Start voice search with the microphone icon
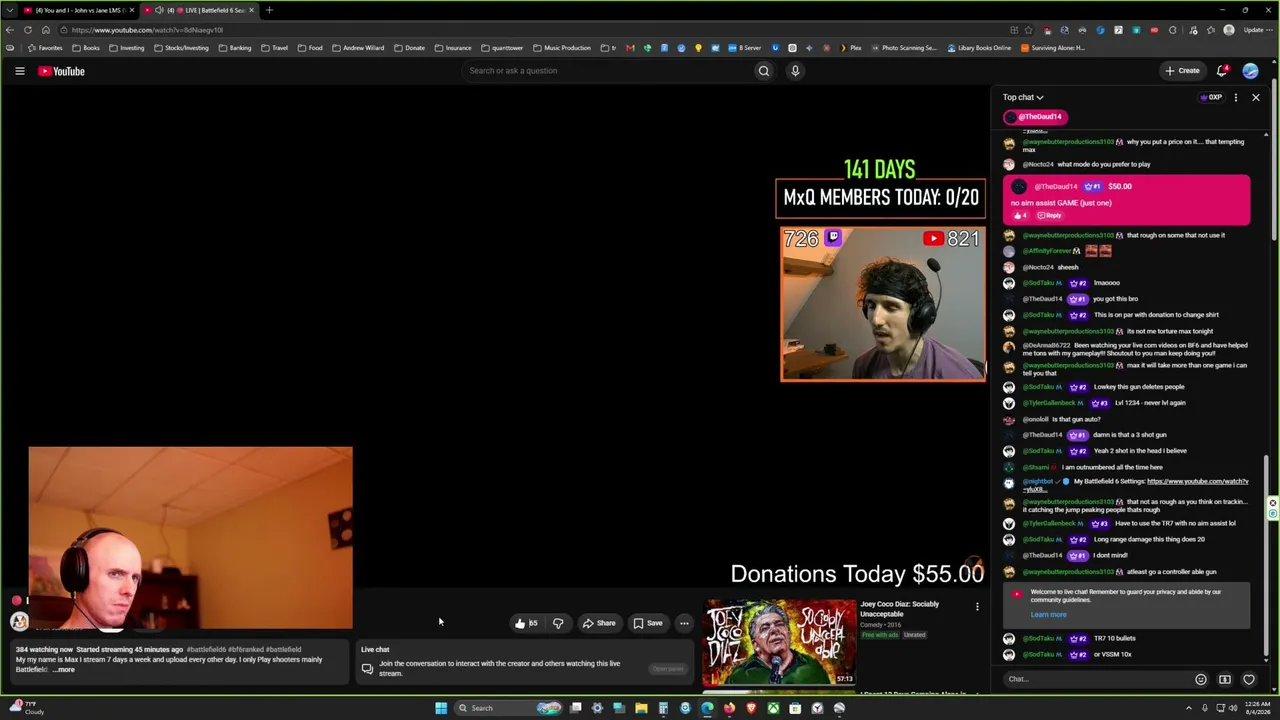Viewport: 1280px width, 720px height. coord(795,71)
